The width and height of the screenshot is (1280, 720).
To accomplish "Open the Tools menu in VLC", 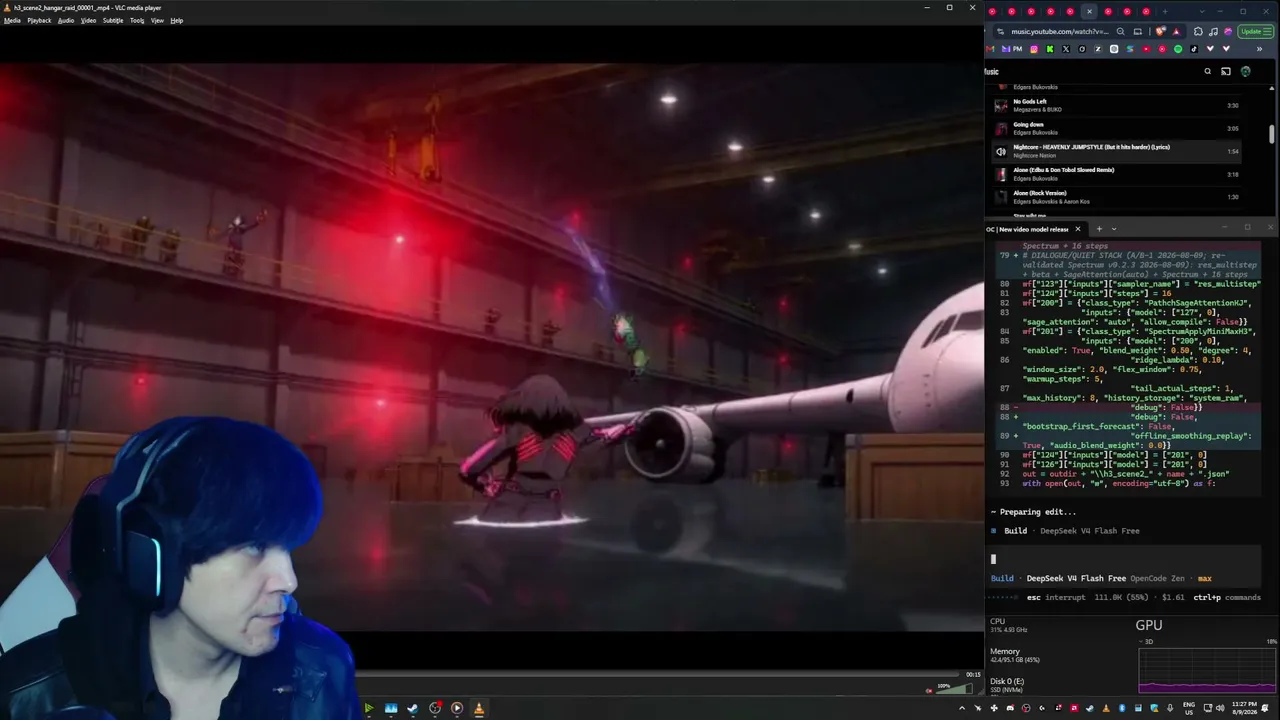I will pyautogui.click(x=137, y=20).
